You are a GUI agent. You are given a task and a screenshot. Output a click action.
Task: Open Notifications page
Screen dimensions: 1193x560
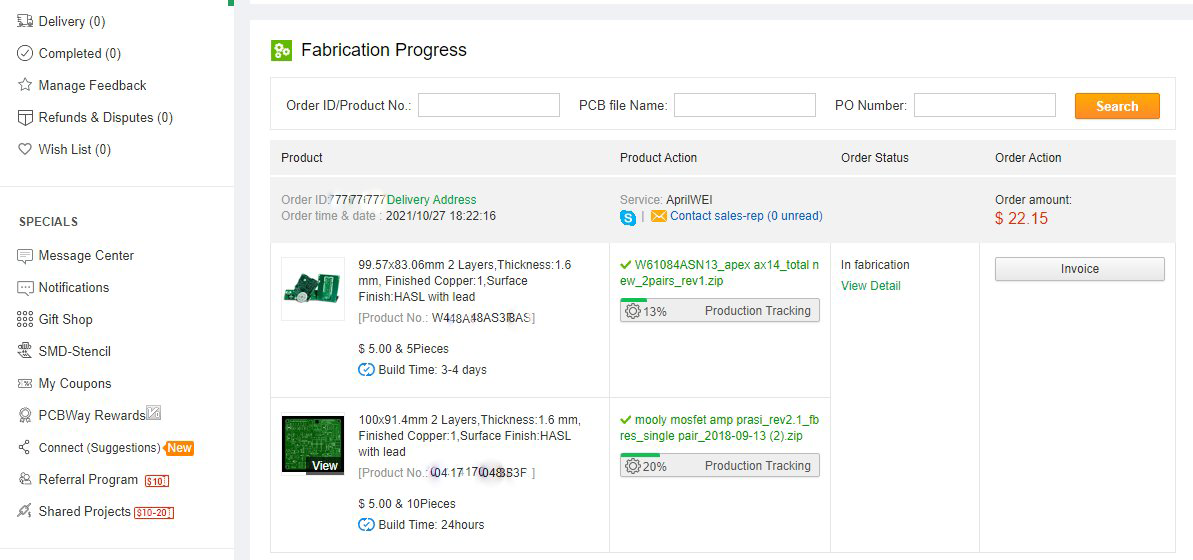(x=74, y=288)
